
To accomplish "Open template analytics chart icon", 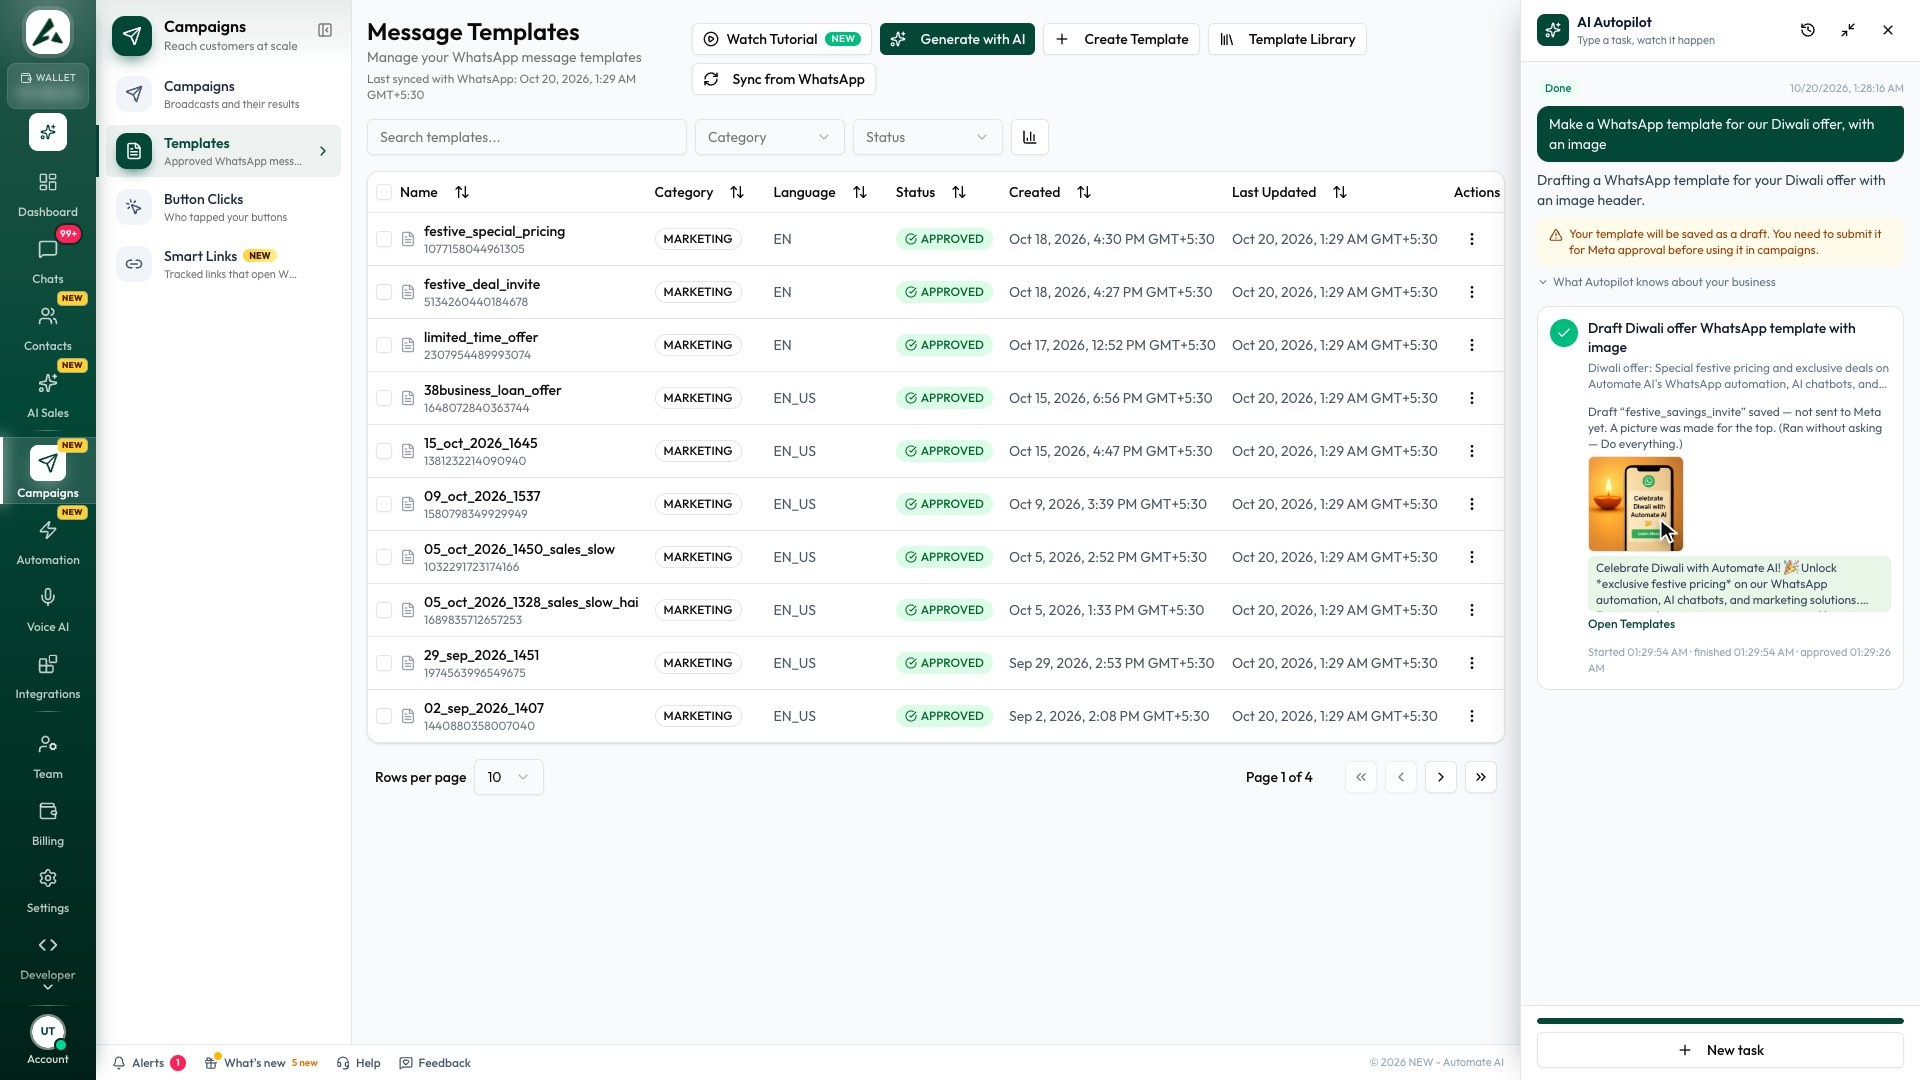I will (x=1030, y=137).
